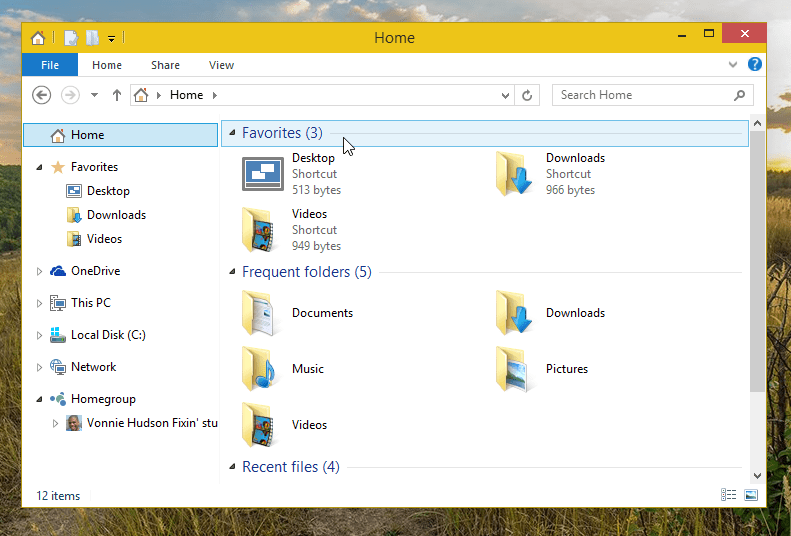Screen dimensions: 791x536
Task: Select Music folder icon
Action: point(260,369)
